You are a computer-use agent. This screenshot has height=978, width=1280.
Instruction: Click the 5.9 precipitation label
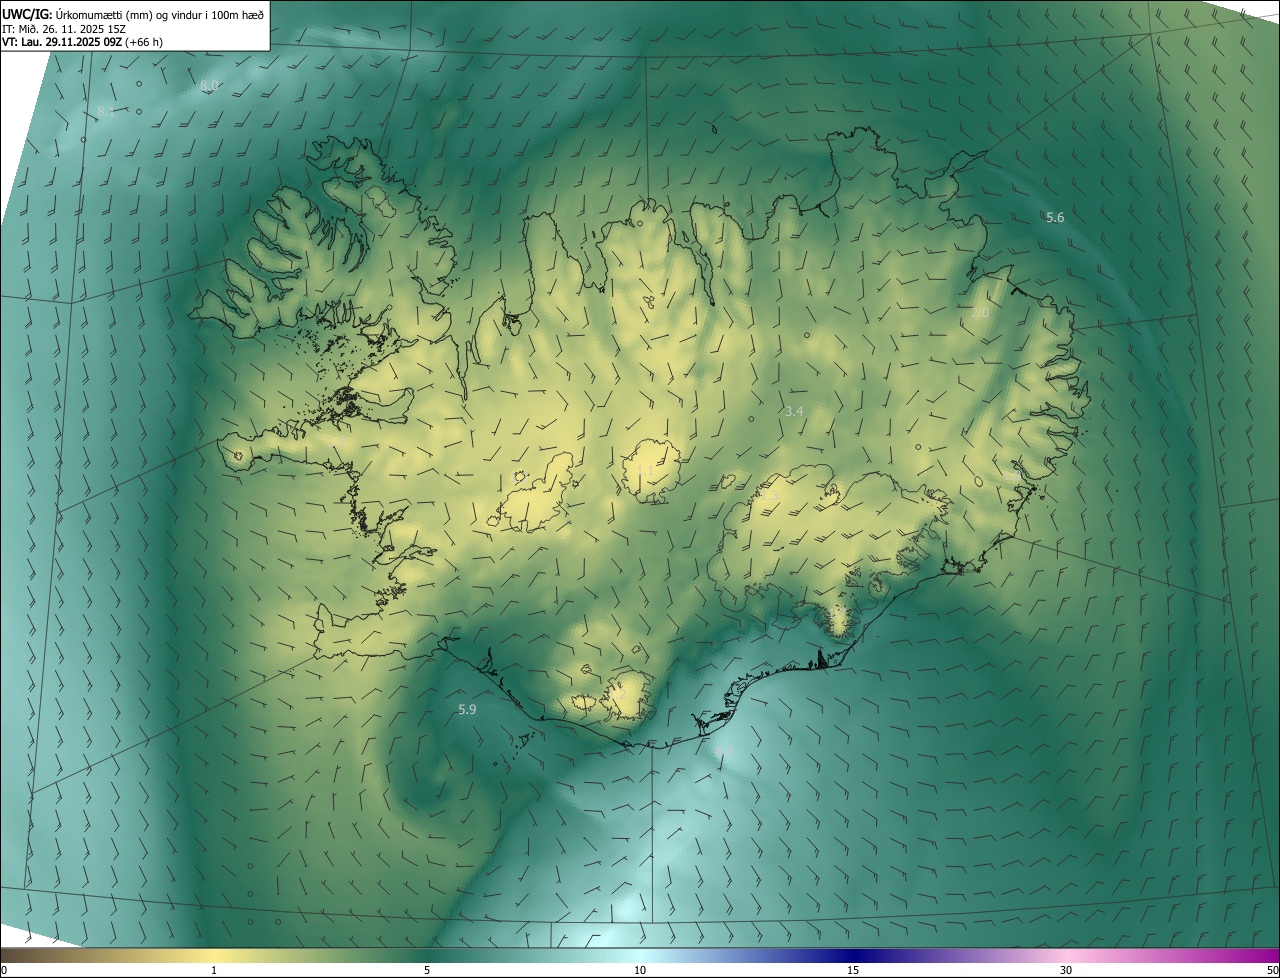click(467, 709)
